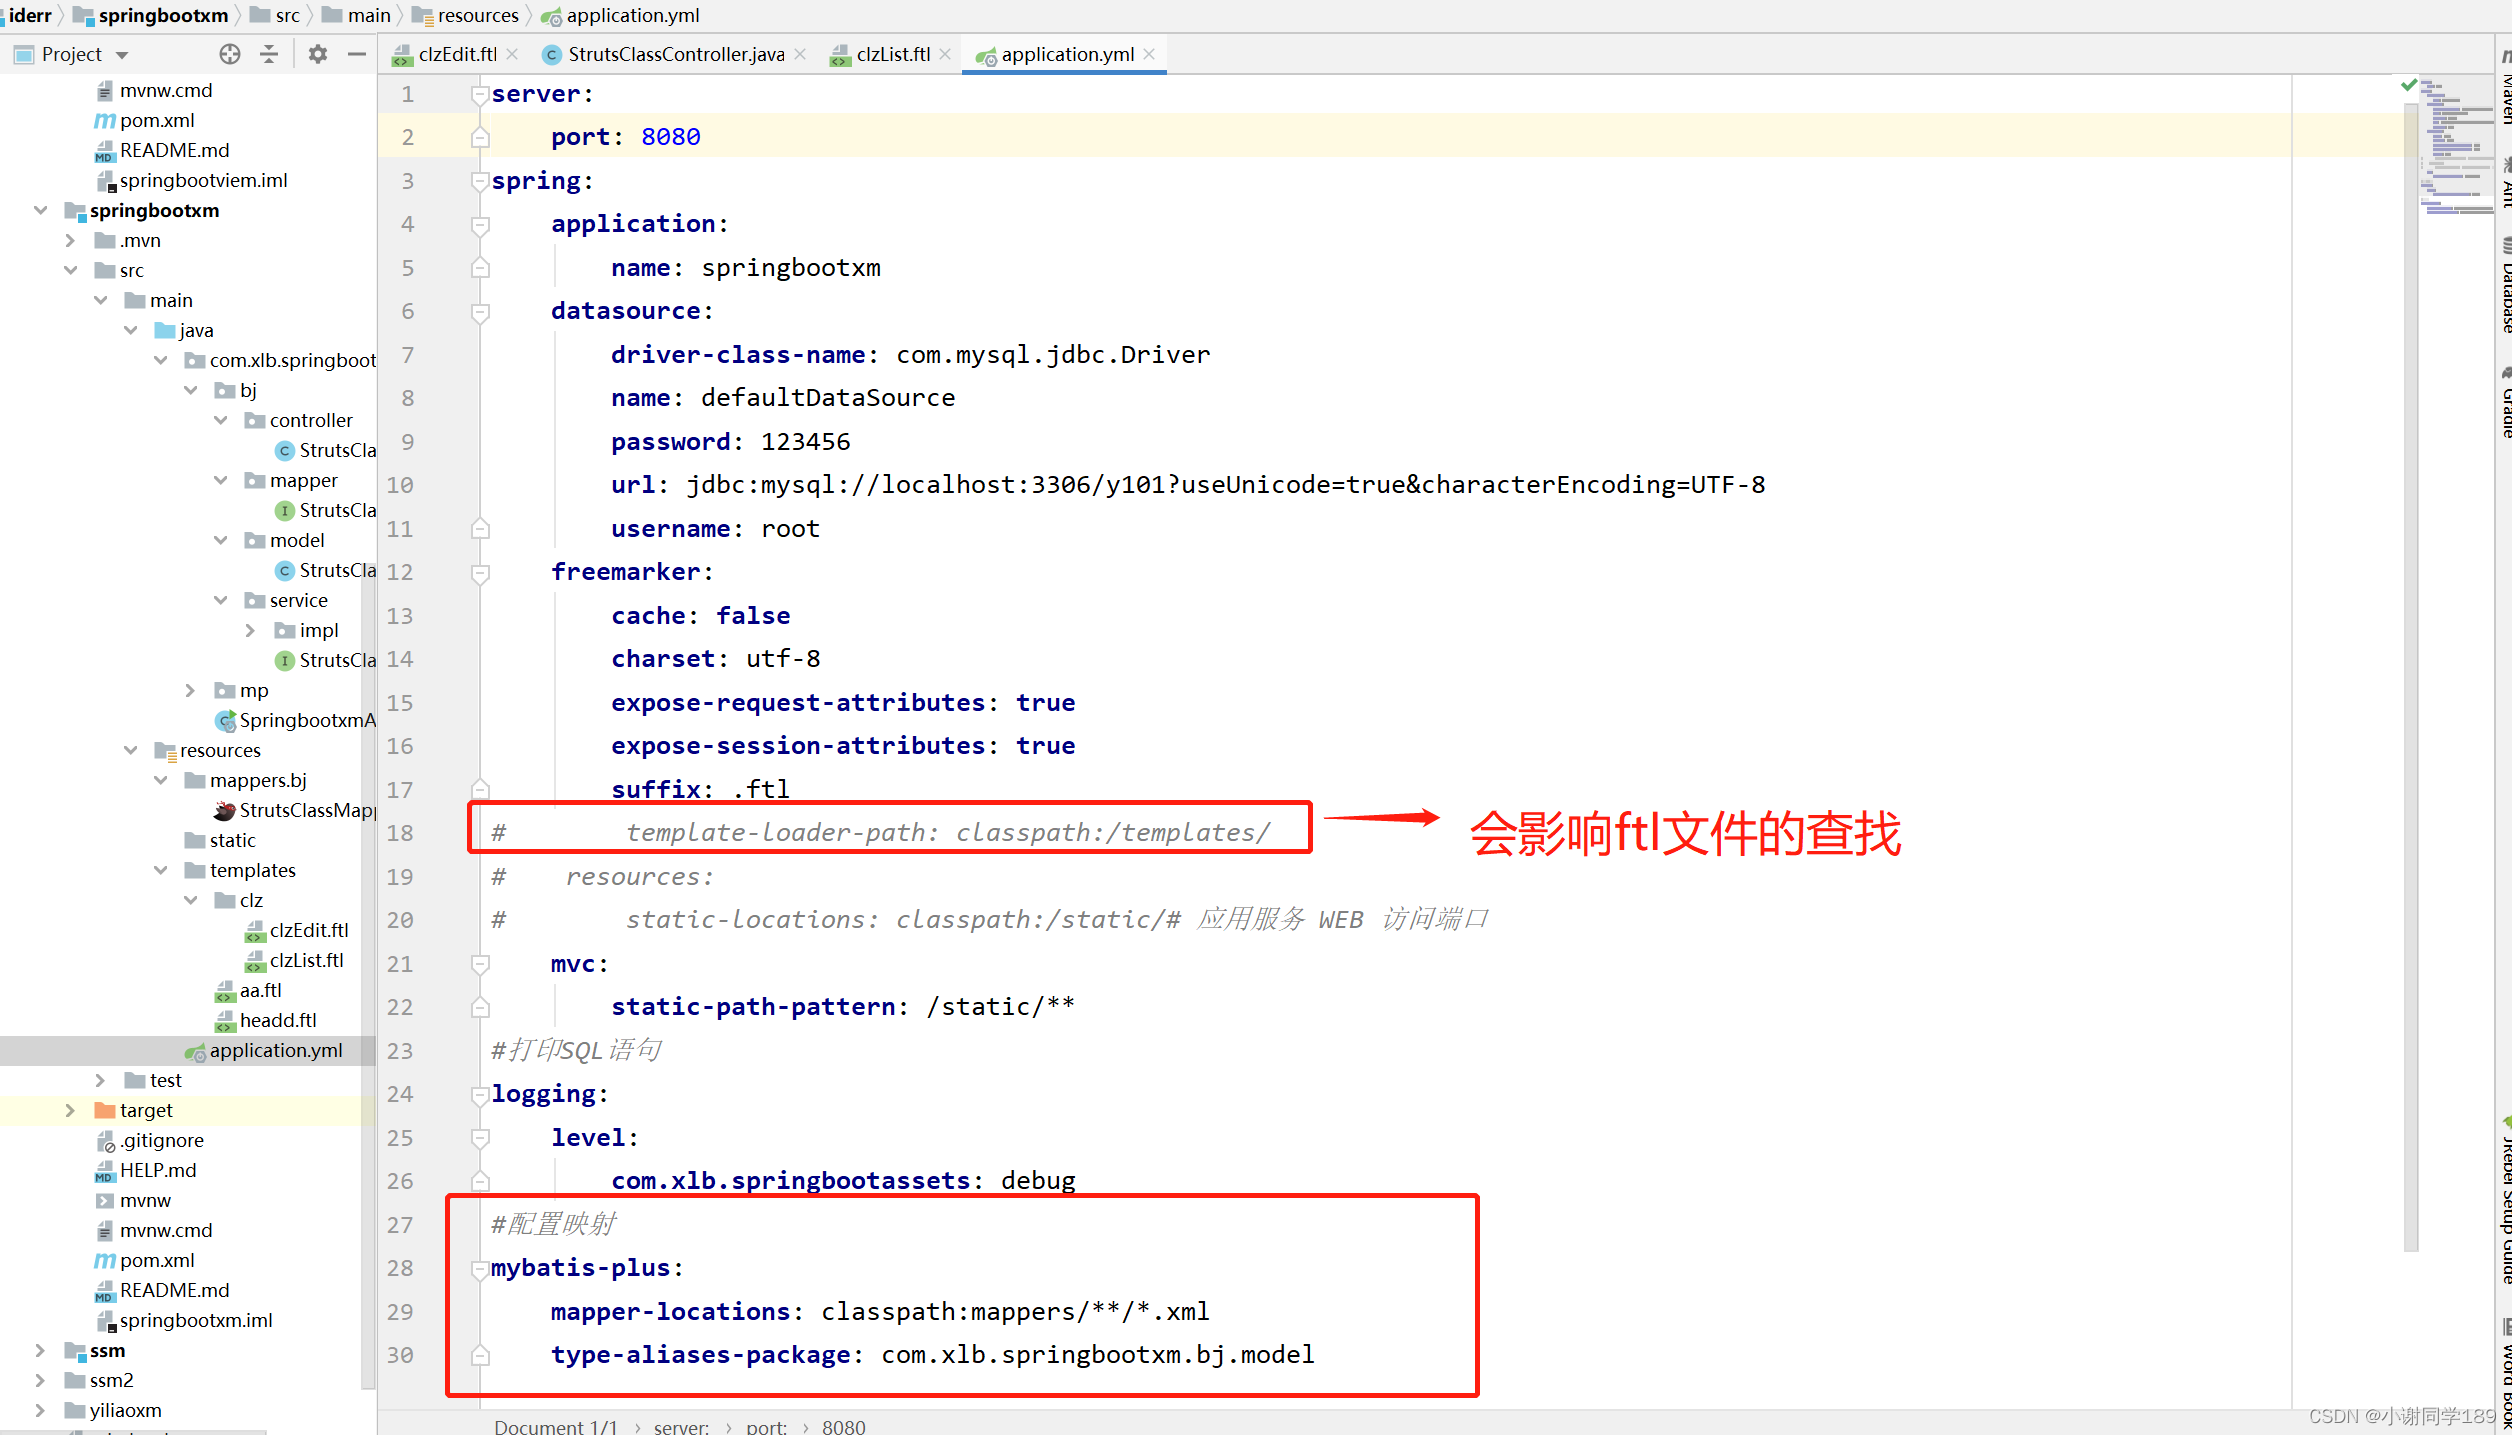Click the collapse all icon in Project panel
The height and width of the screenshot is (1435, 2512).
click(269, 54)
